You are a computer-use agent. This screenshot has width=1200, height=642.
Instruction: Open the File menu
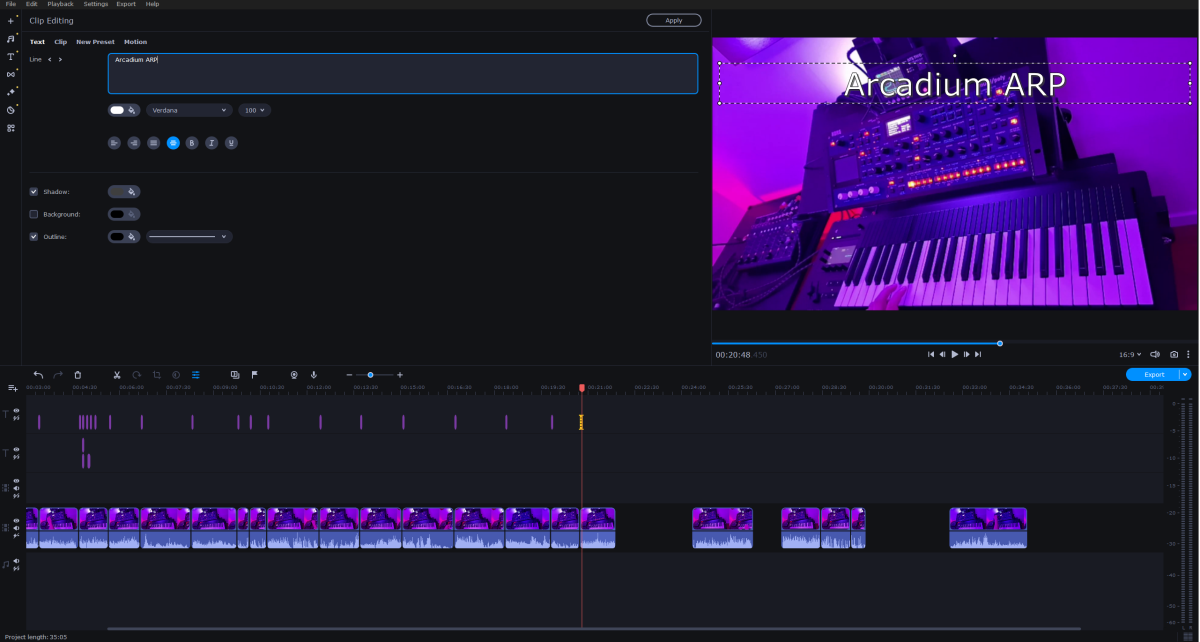(x=10, y=4)
